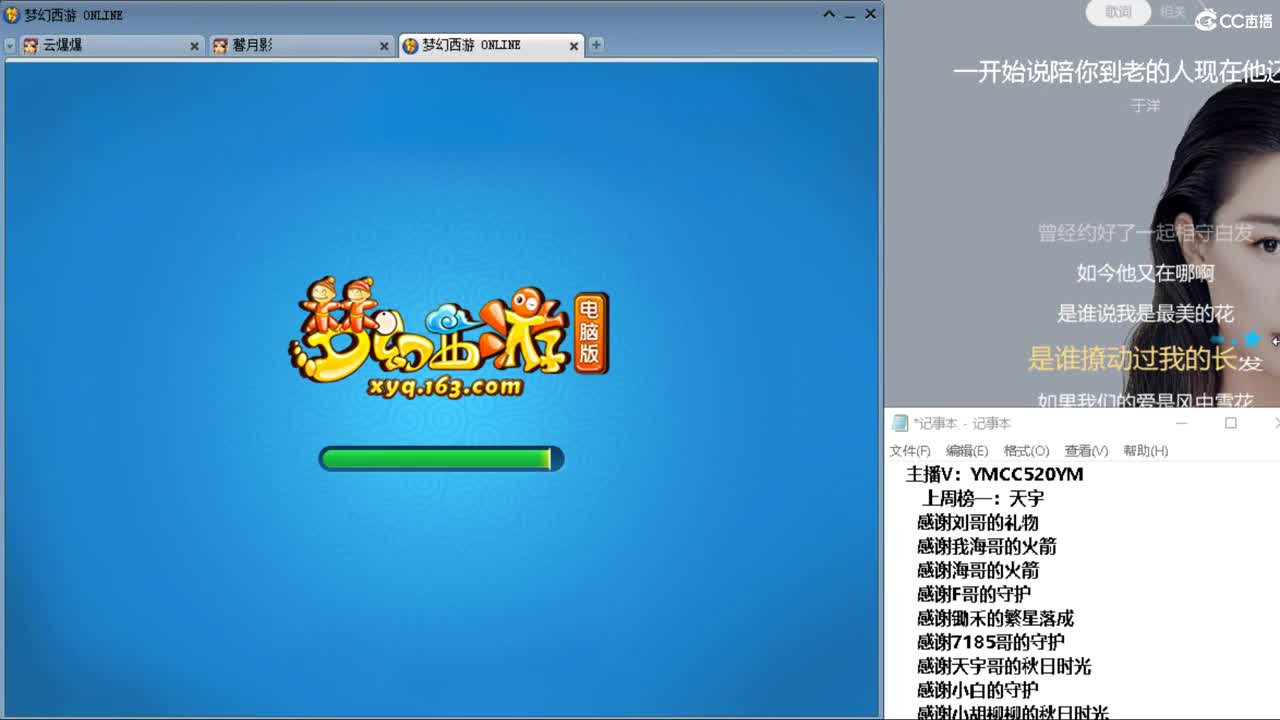This screenshot has height=720, width=1280.
Task: Close the 云爆爆 tab
Action: [x=194, y=46]
